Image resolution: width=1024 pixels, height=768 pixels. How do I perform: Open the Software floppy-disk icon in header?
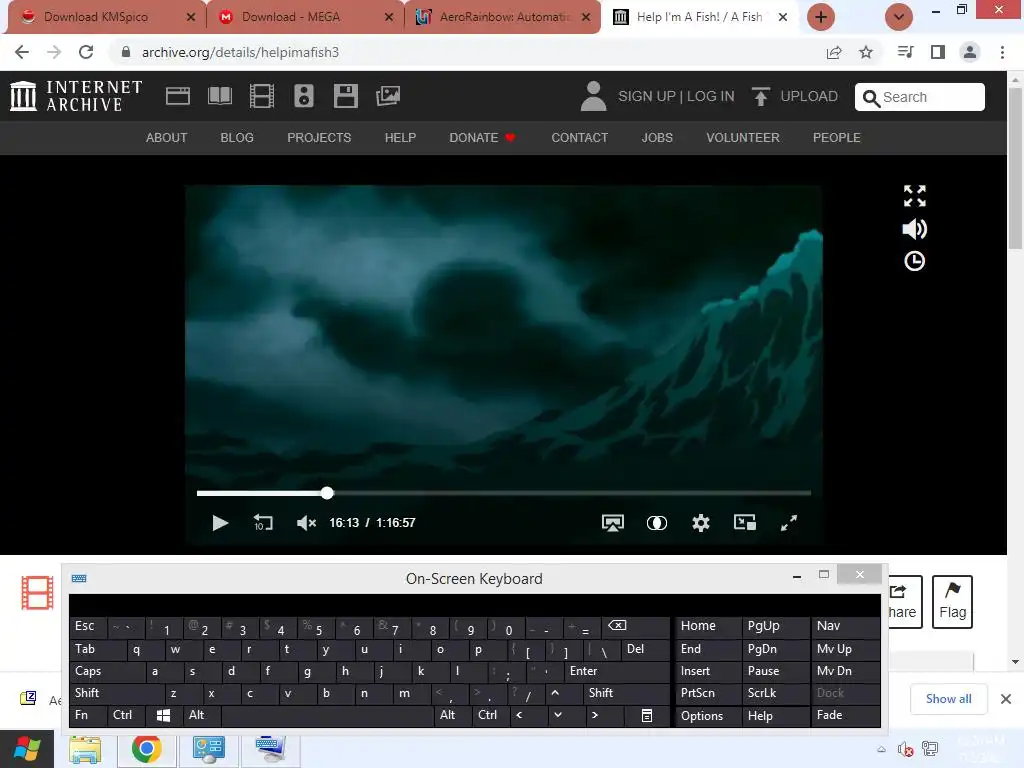tap(345, 96)
